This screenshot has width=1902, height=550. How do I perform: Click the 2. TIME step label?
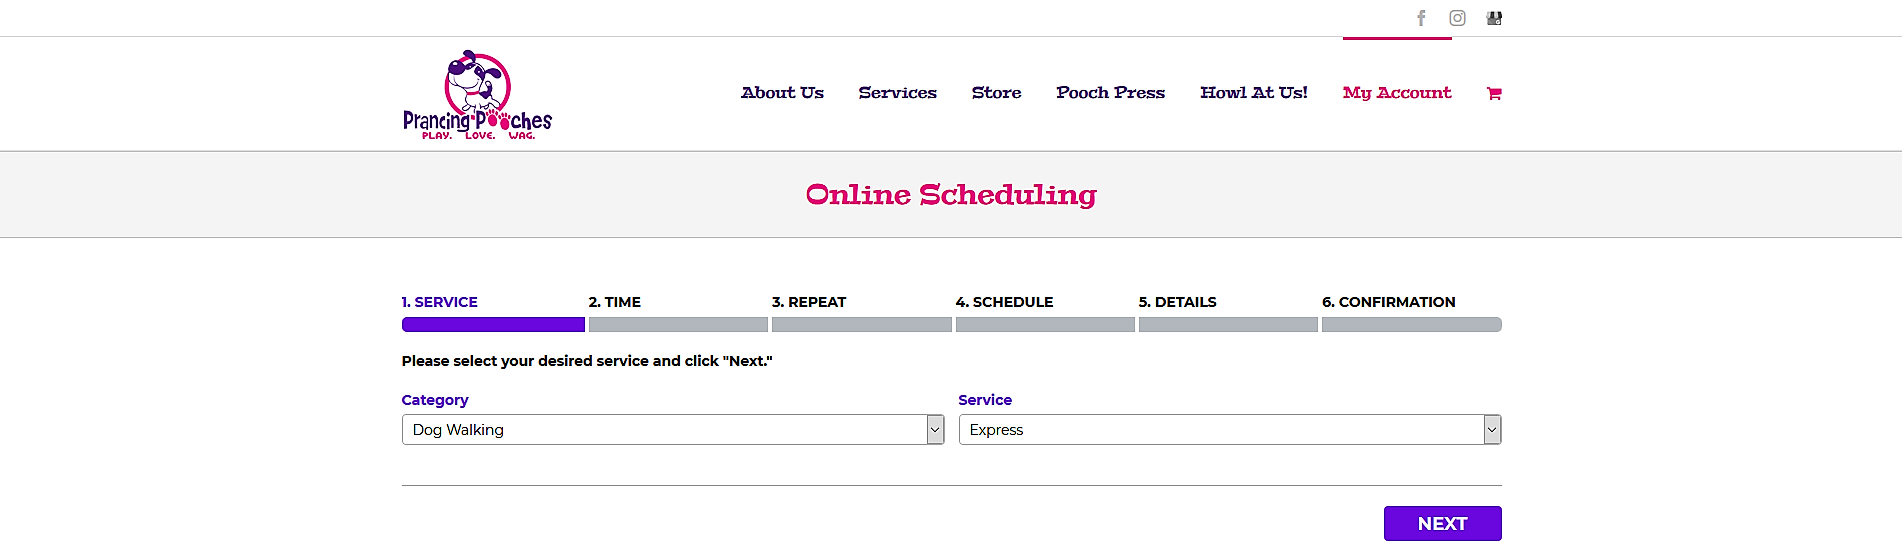(x=614, y=302)
